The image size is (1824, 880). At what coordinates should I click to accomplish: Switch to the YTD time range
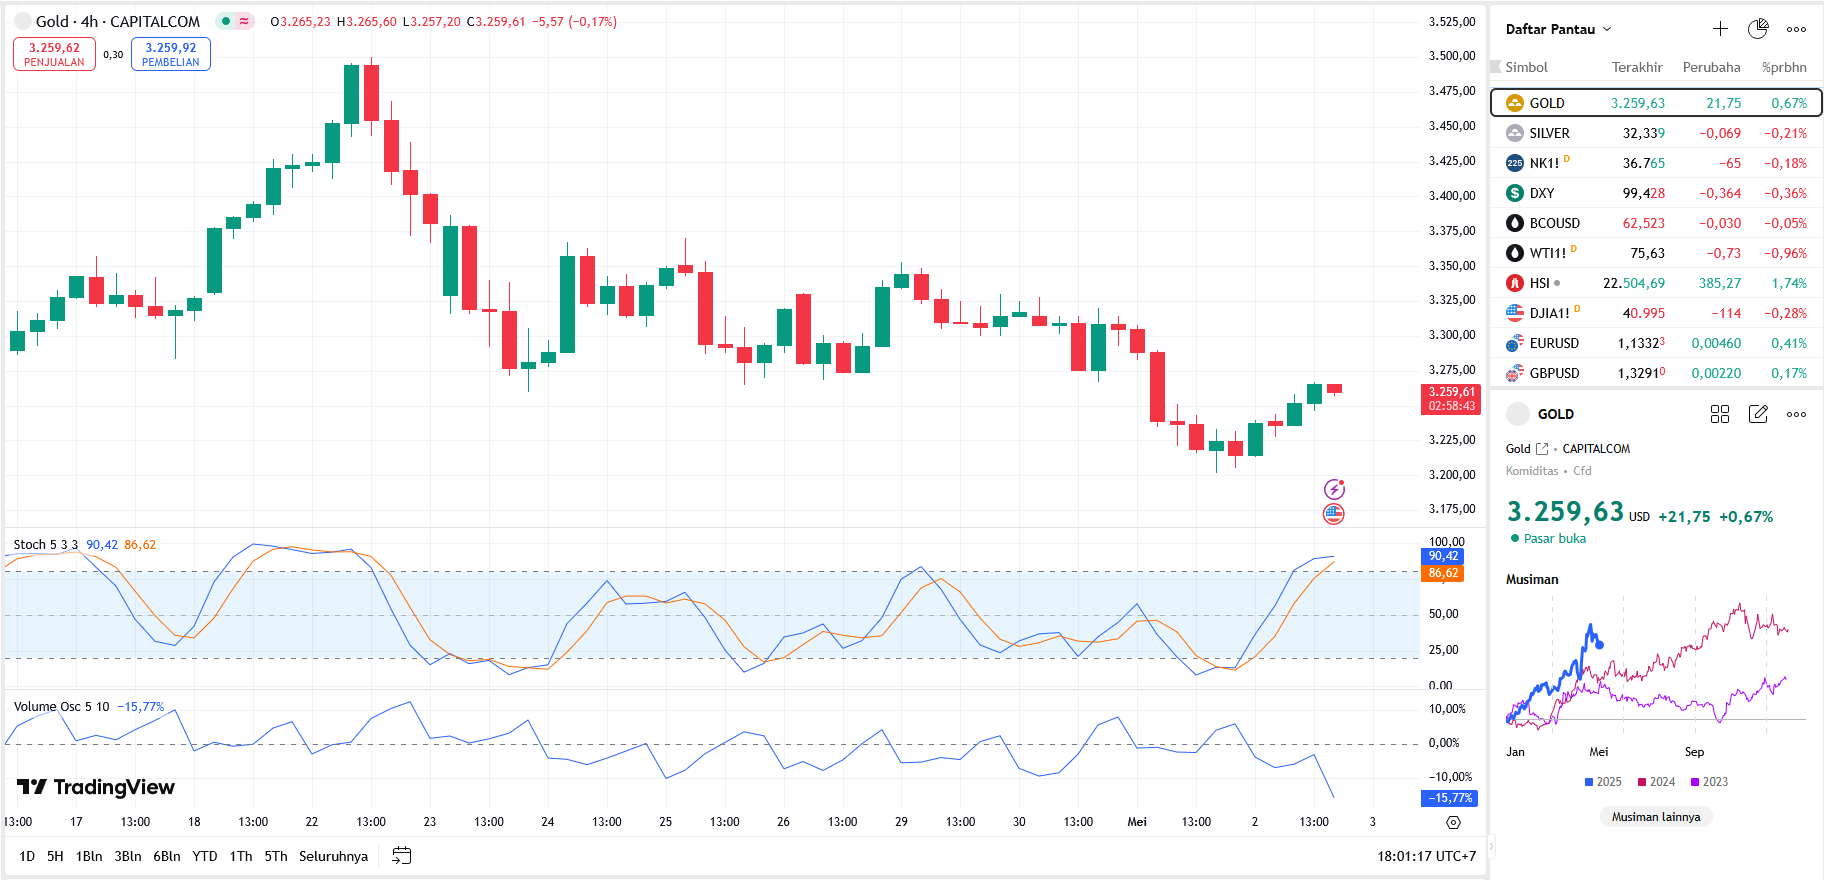point(205,856)
